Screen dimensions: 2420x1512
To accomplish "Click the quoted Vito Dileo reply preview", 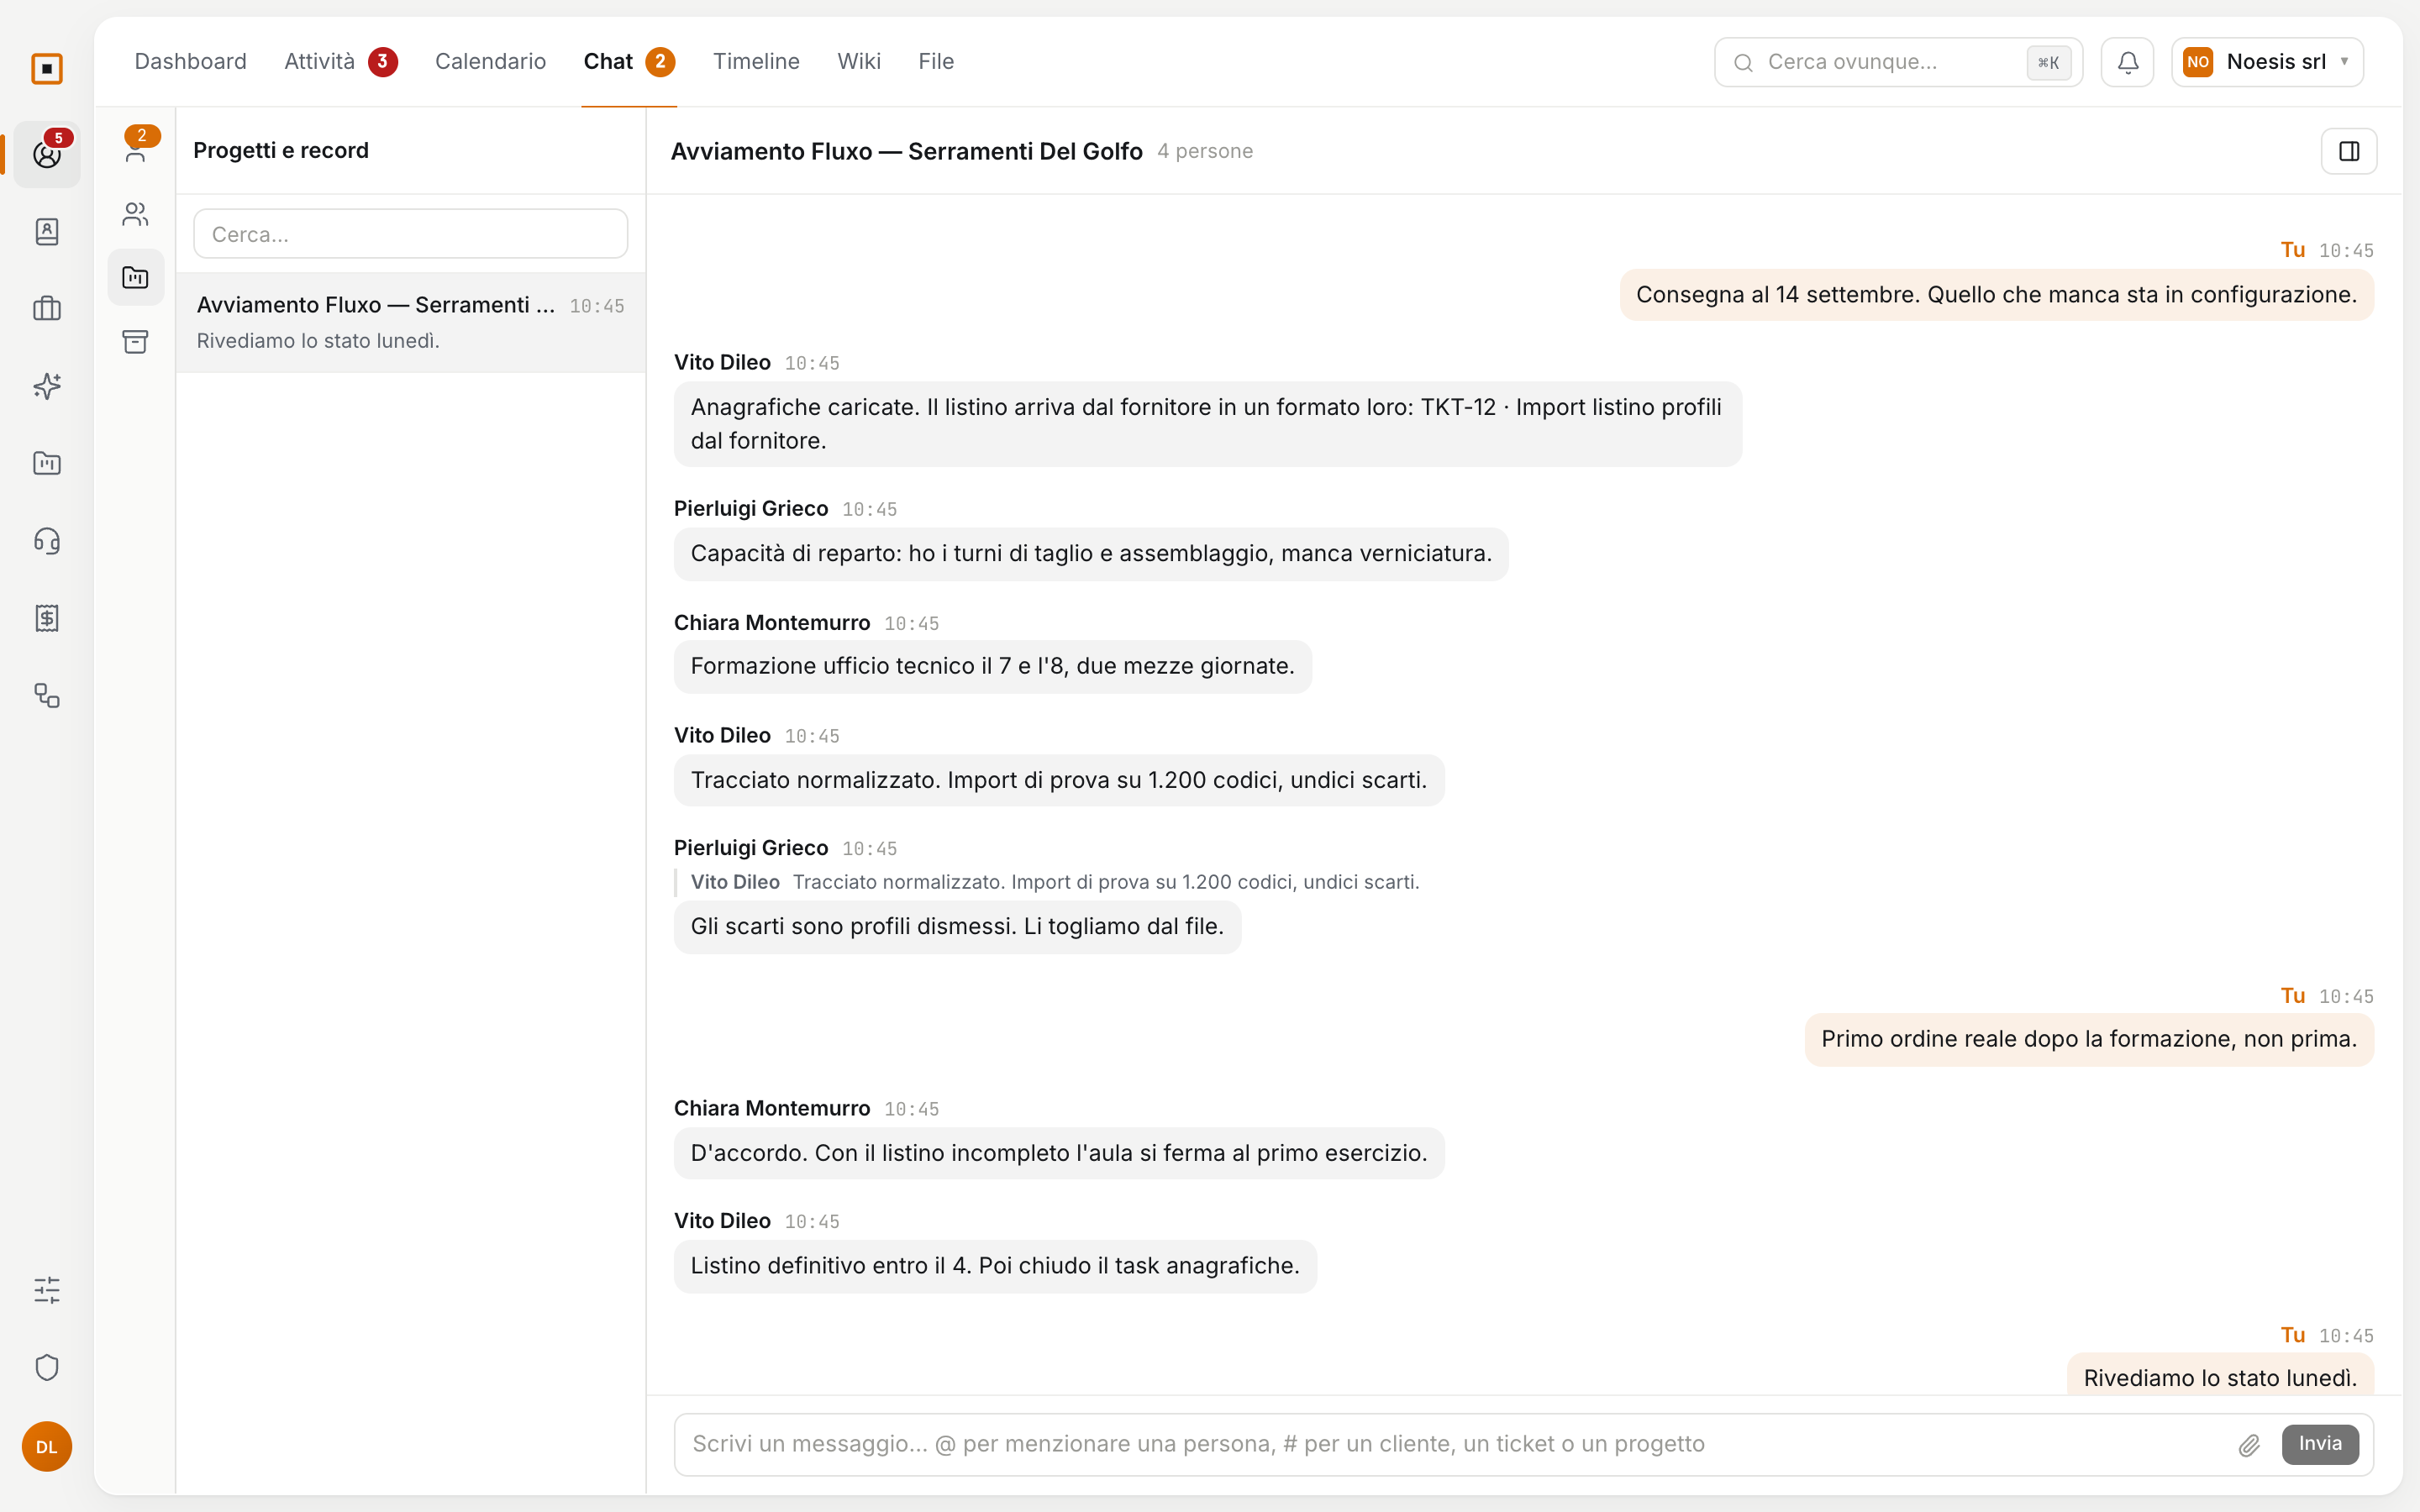I will 1047,882.
